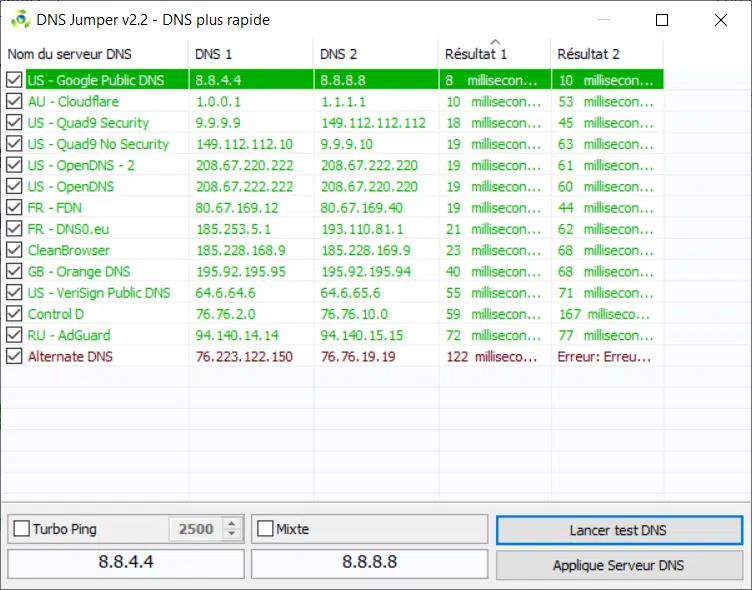Click the DNS Jumper app icon in title bar

tap(20, 20)
